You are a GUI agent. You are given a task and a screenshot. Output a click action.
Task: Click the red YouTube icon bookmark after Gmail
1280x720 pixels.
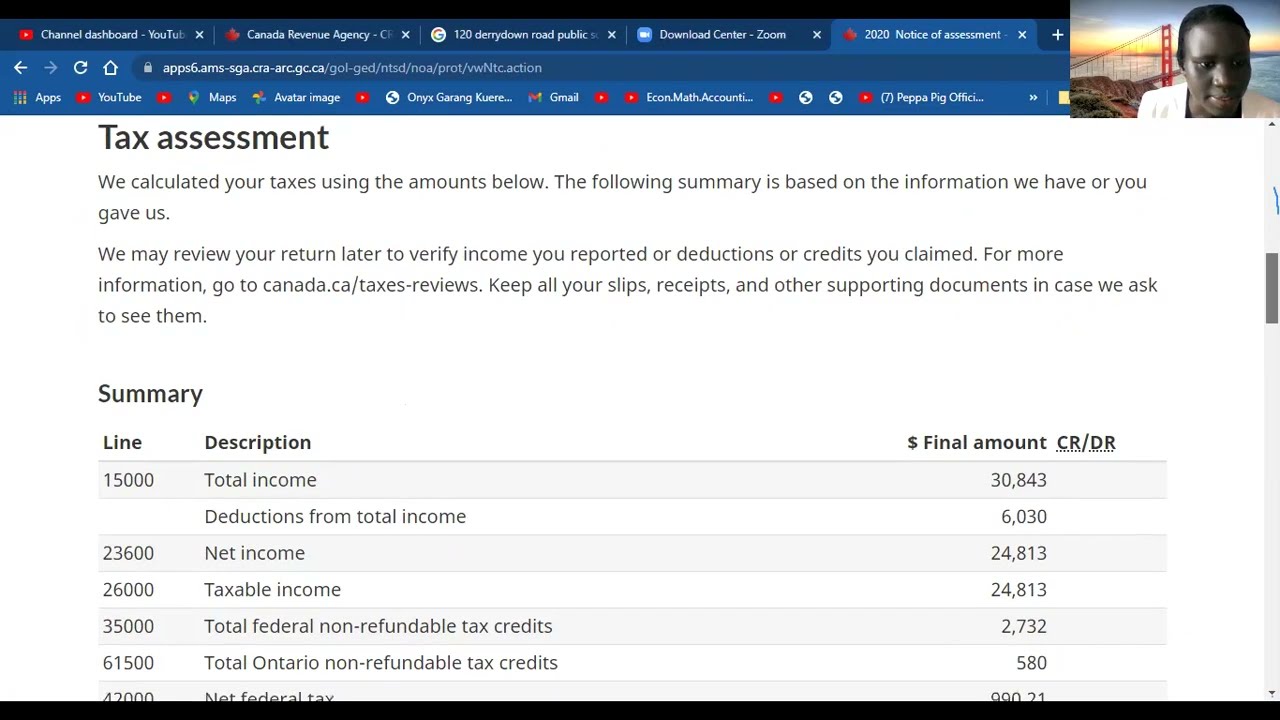[x=601, y=97]
